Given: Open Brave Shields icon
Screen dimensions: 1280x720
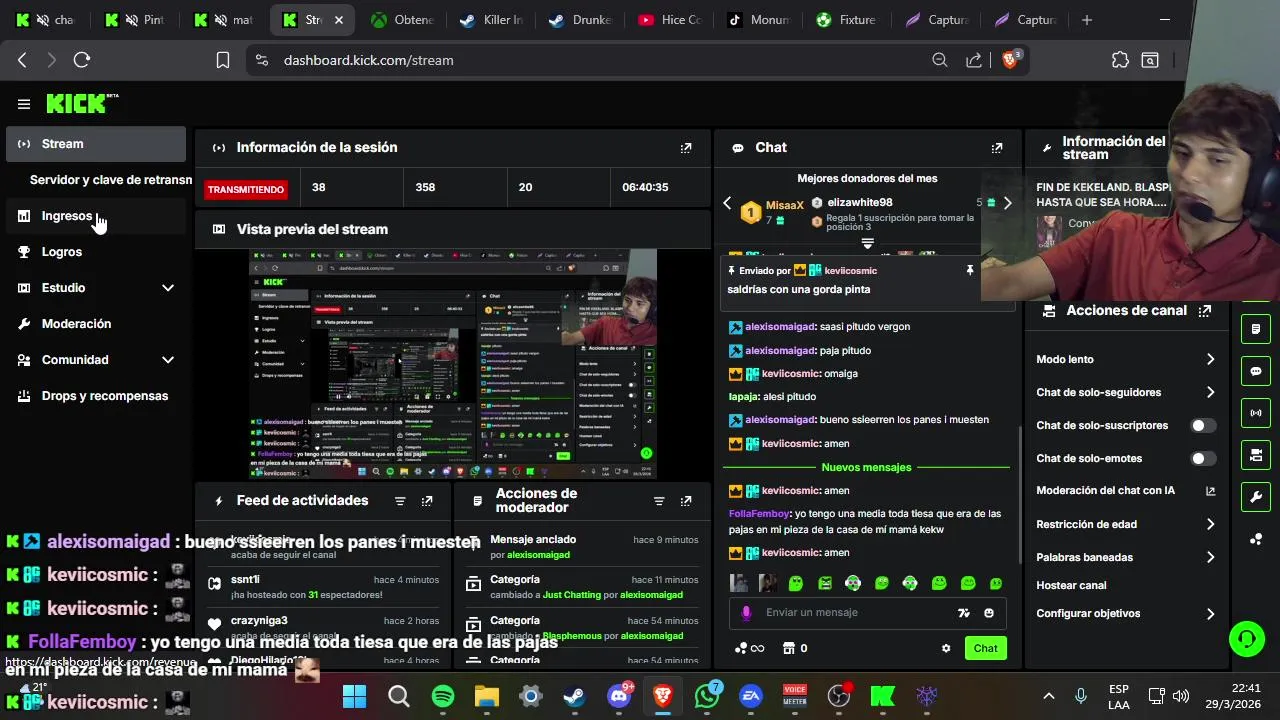Looking at the screenshot, I should coord(1010,60).
